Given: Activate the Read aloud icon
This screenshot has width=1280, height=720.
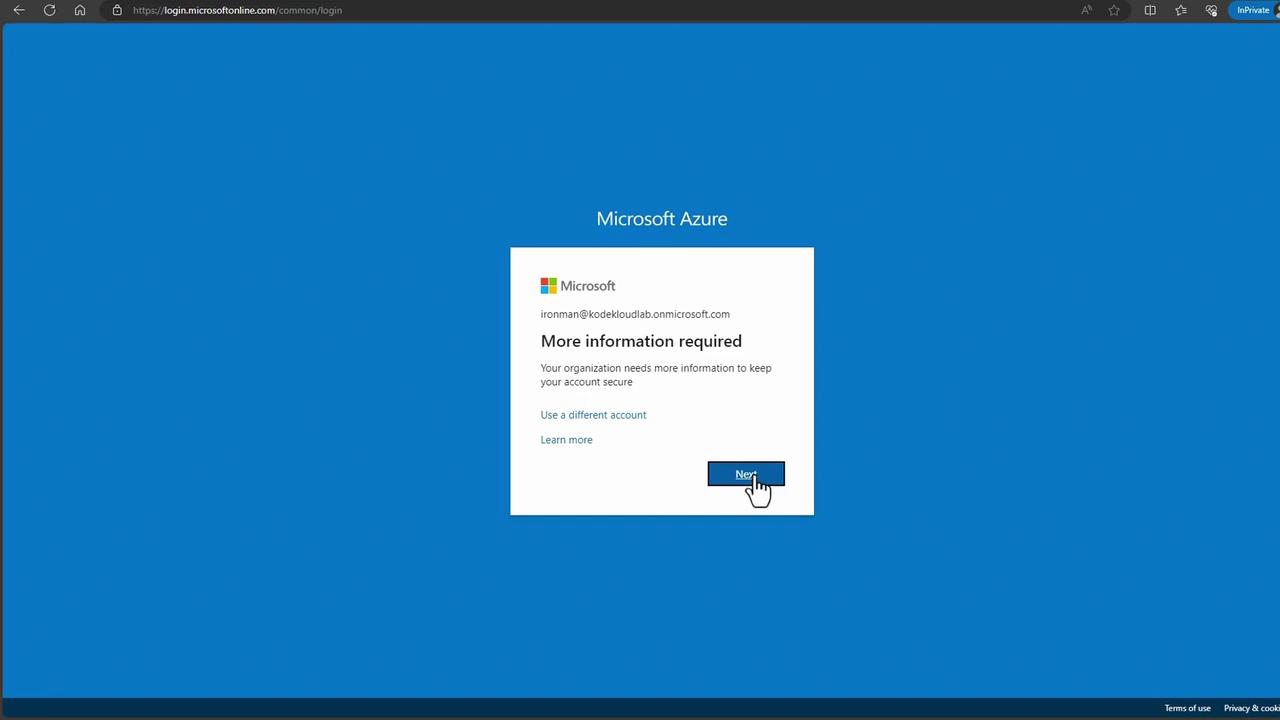Looking at the screenshot, I should click(1086, 10).
